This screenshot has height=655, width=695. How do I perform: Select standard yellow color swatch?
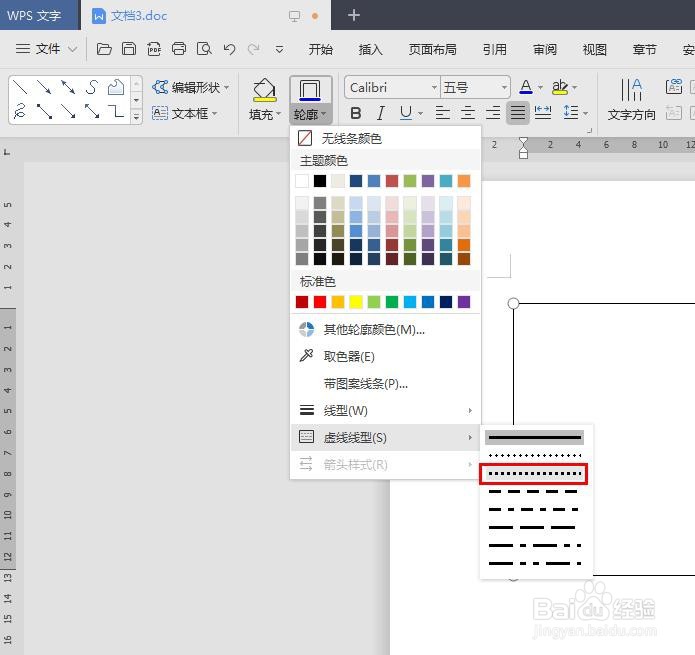tap(356, 302)
